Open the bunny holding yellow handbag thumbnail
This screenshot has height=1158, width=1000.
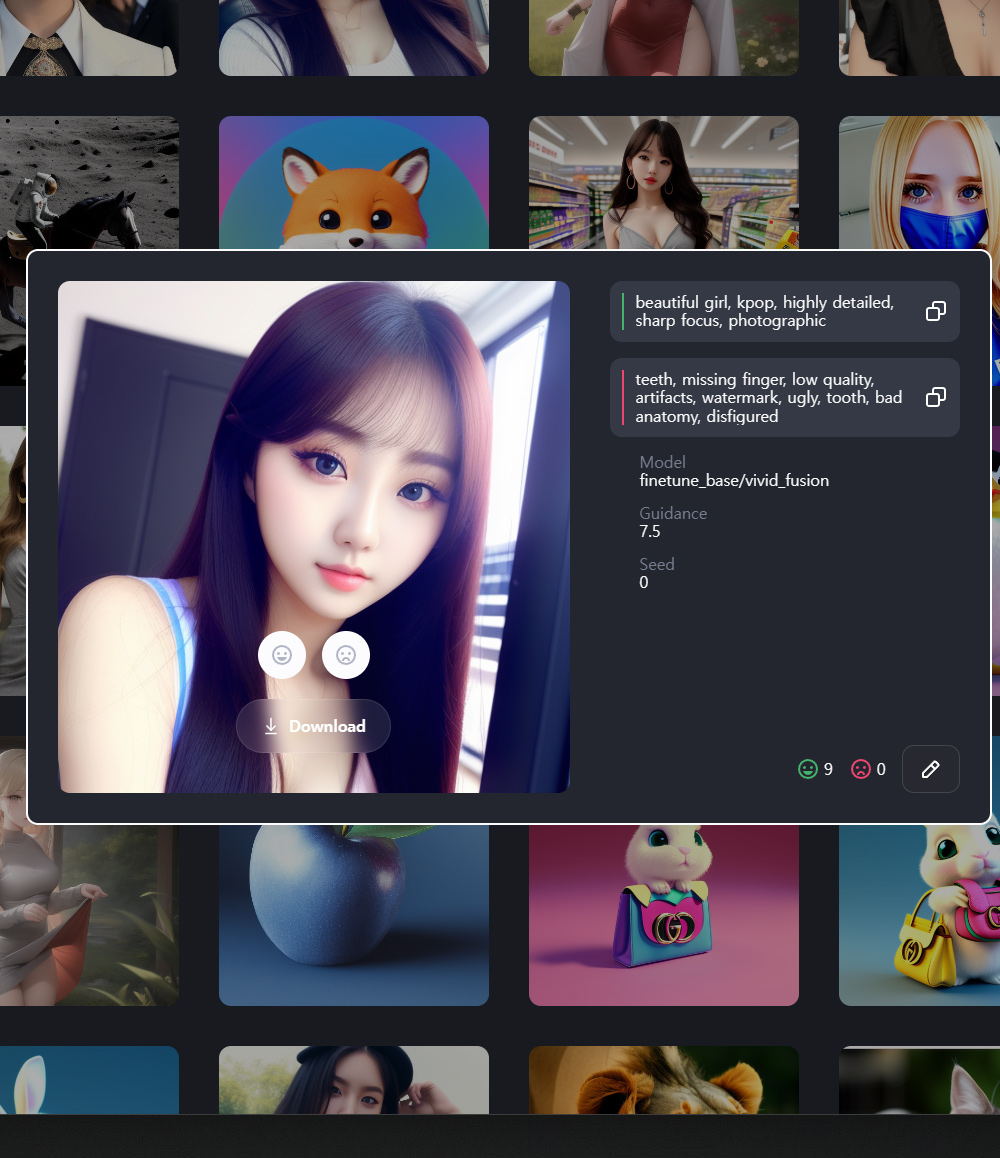pyautogui.click(x=919, y=915)
